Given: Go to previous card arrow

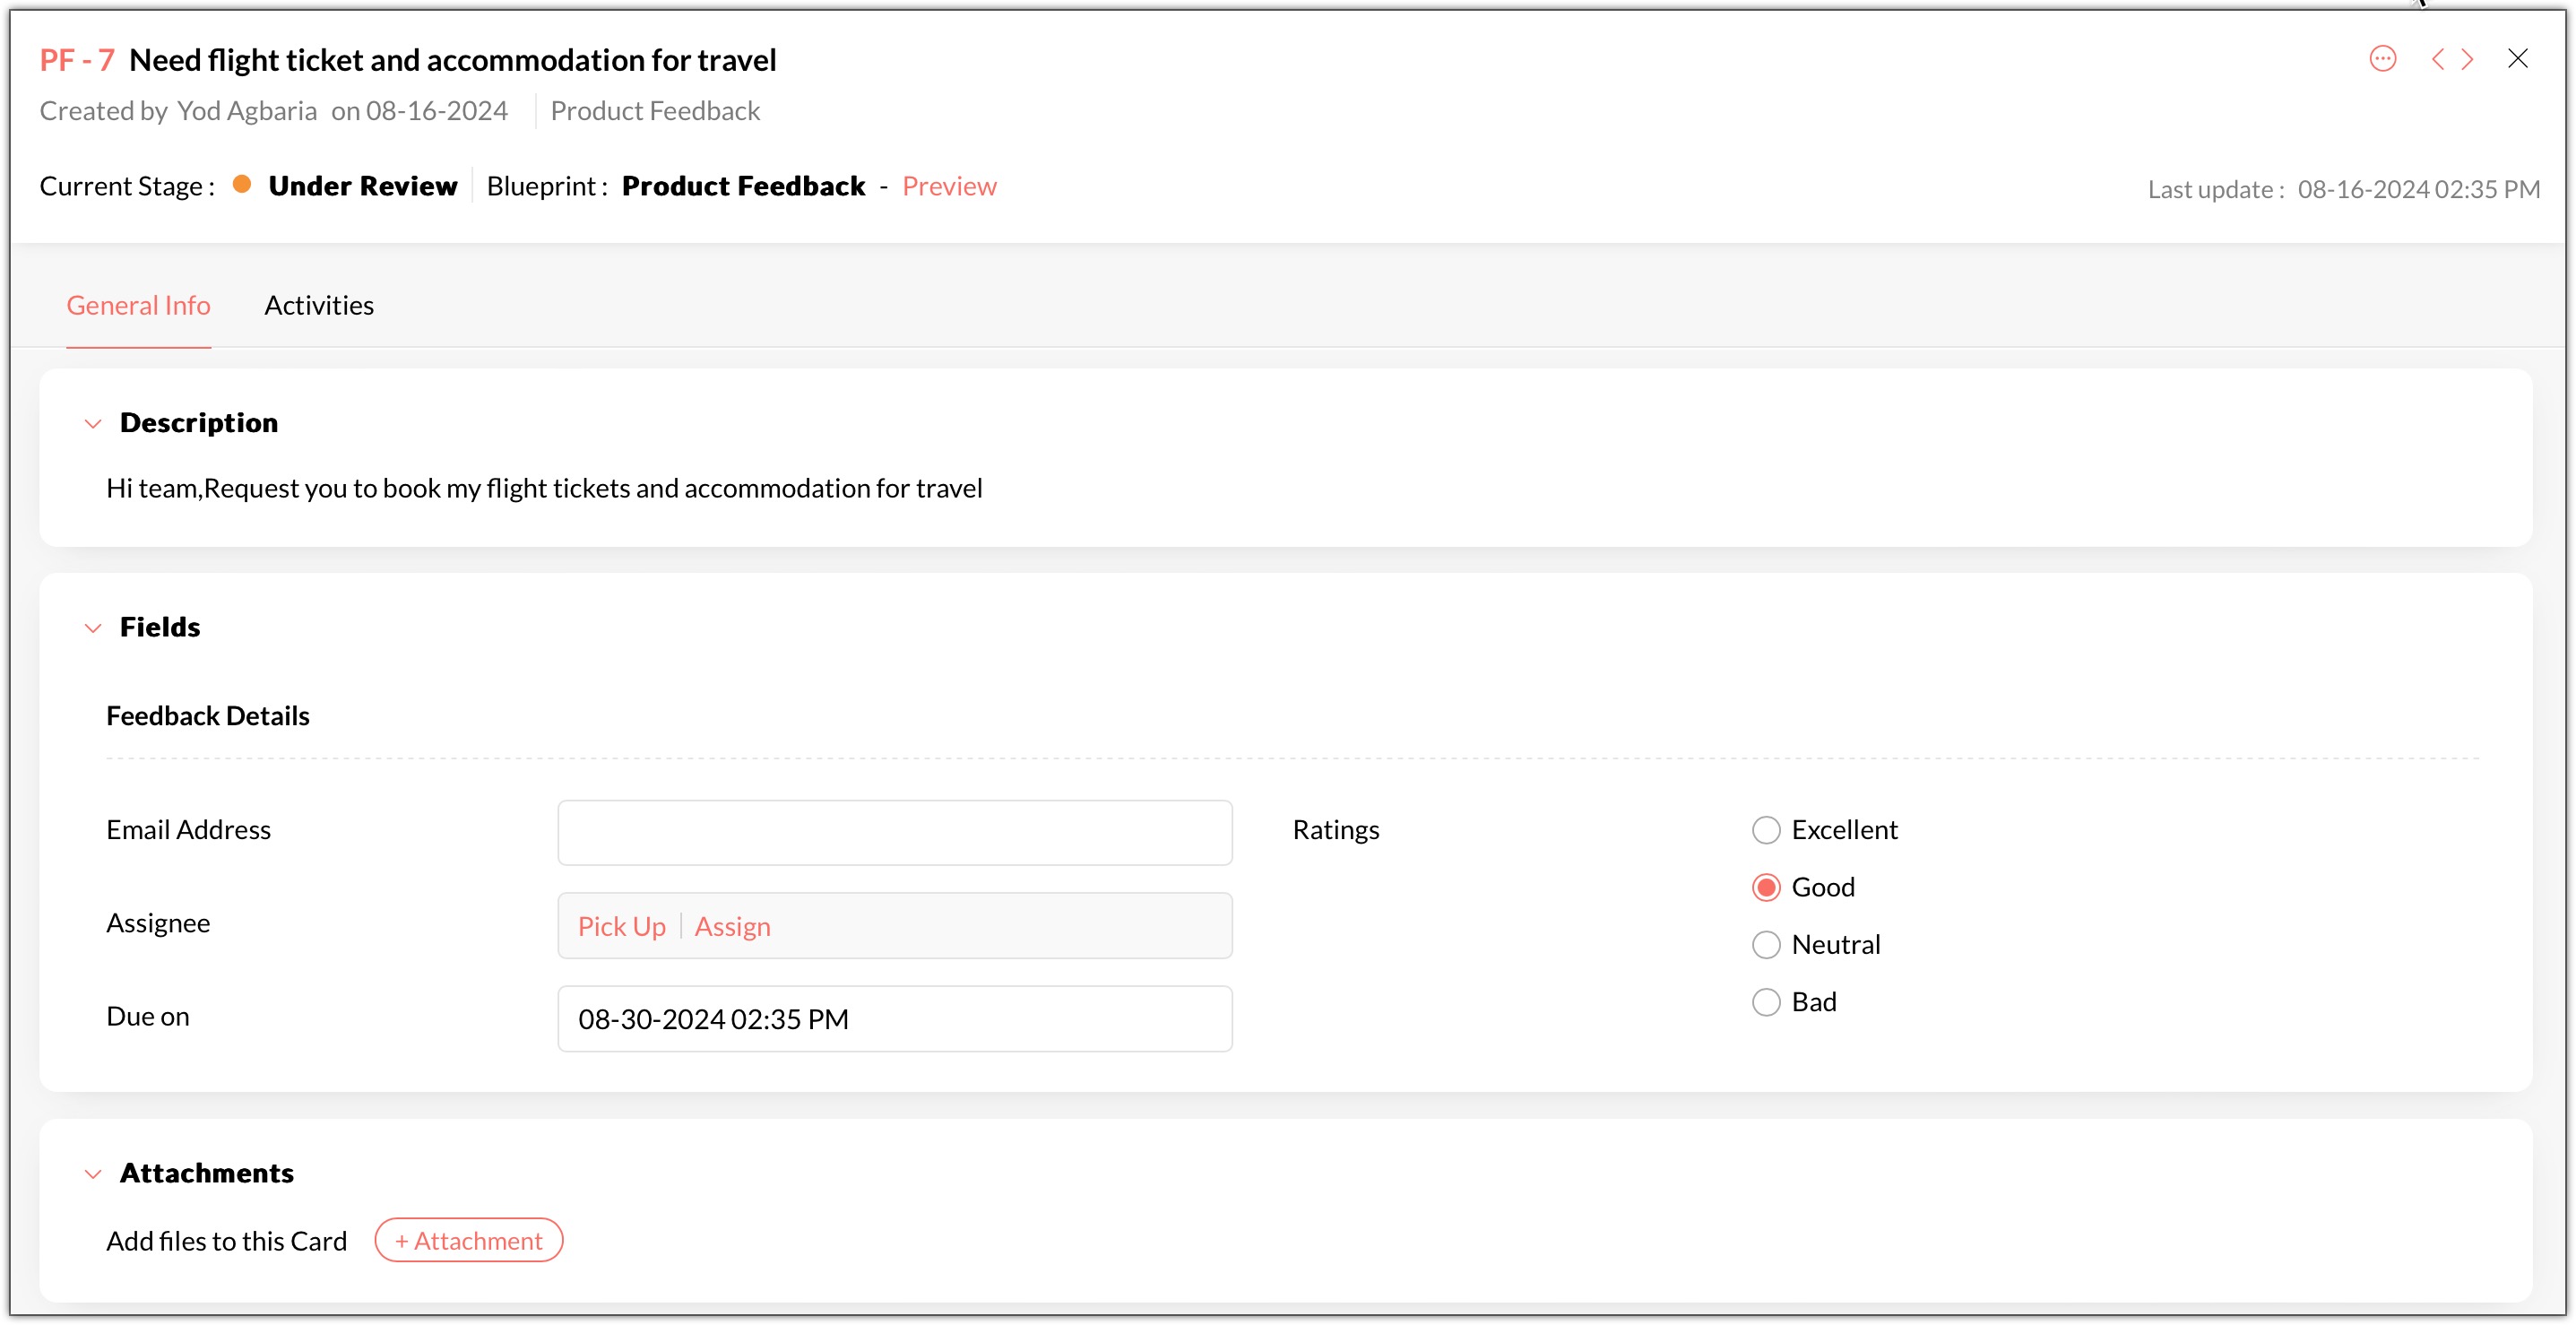Looking at the screenshot, I should coord(2437,59).
